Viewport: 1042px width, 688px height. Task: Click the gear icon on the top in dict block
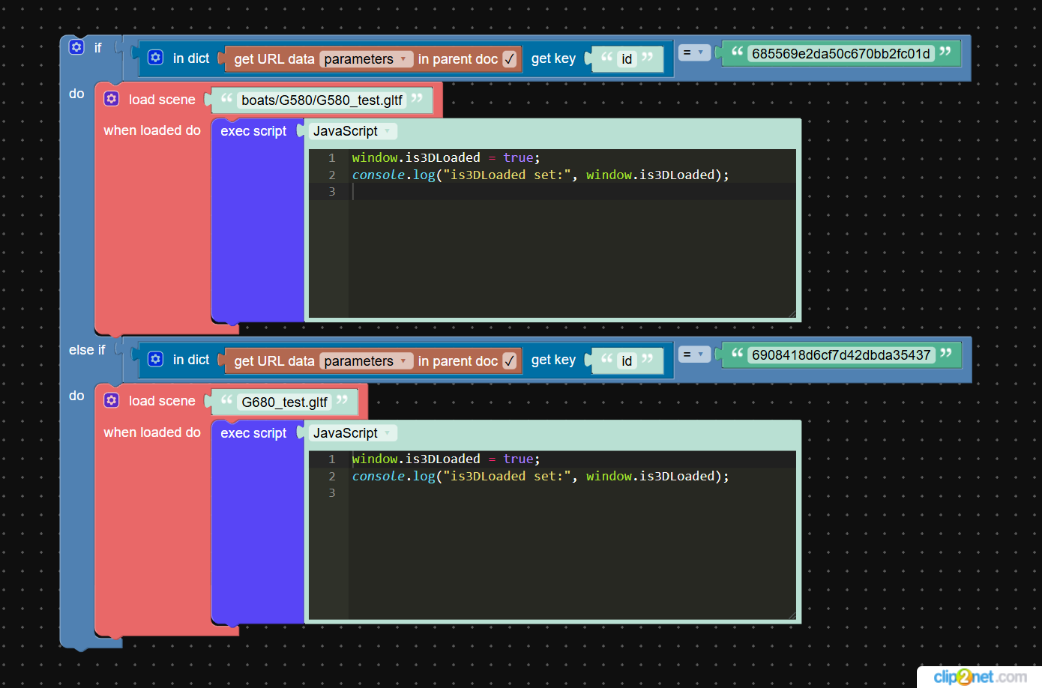pyautogui.click(x=155, y=58)
